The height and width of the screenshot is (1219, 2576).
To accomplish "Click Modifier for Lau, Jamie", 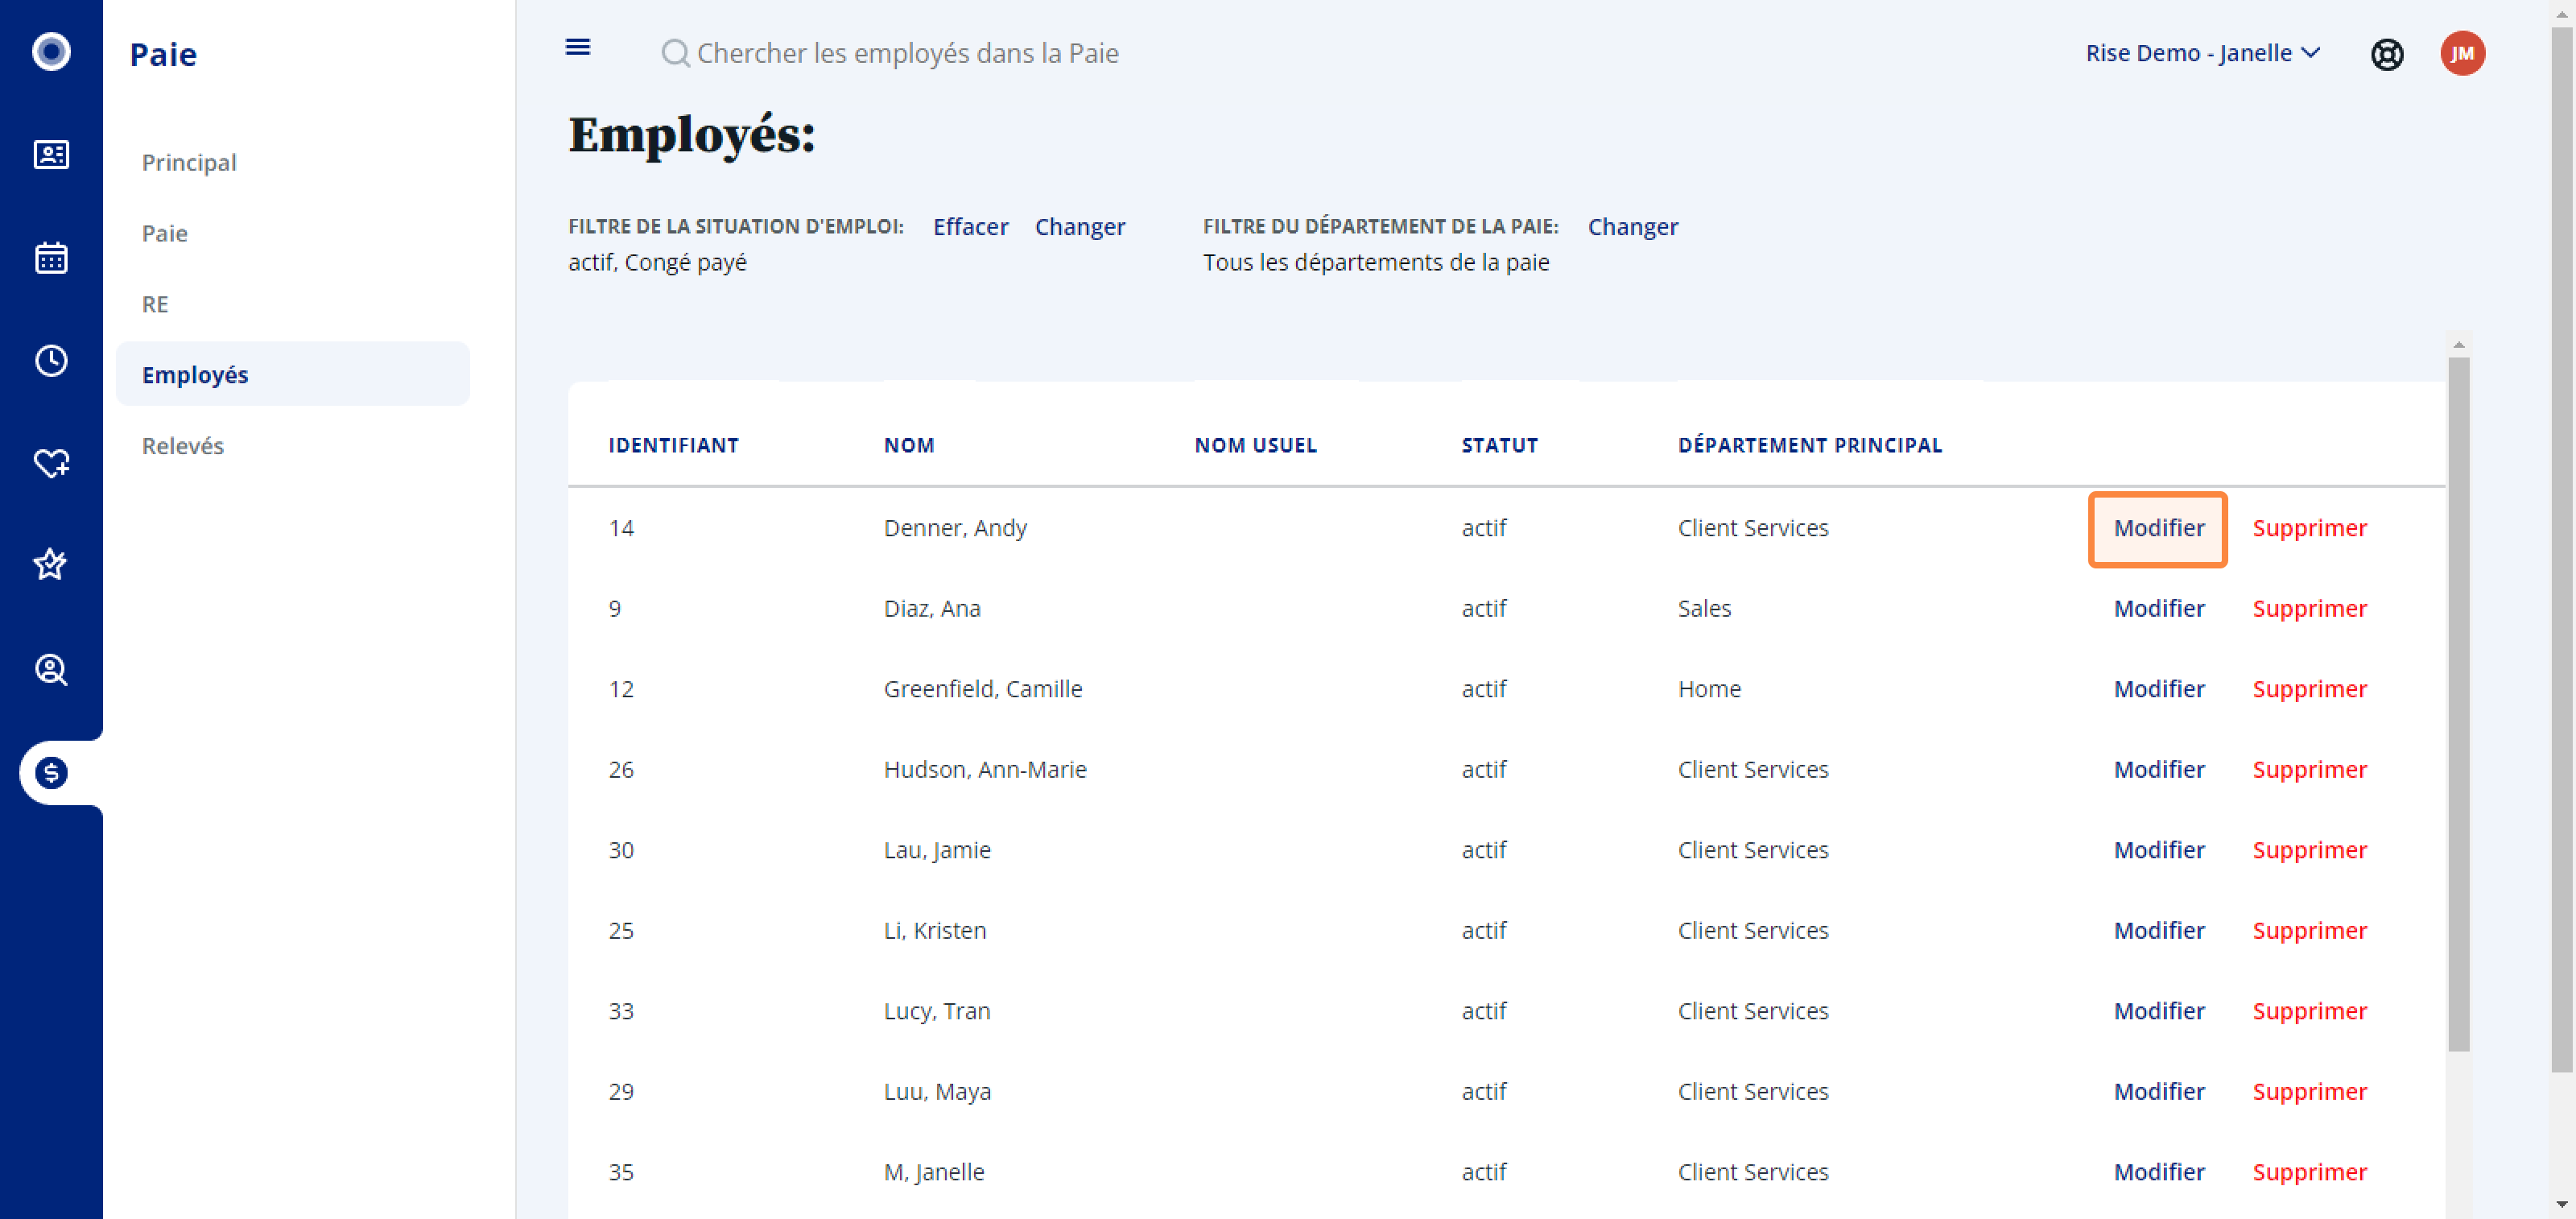I will coord(2158,850).
